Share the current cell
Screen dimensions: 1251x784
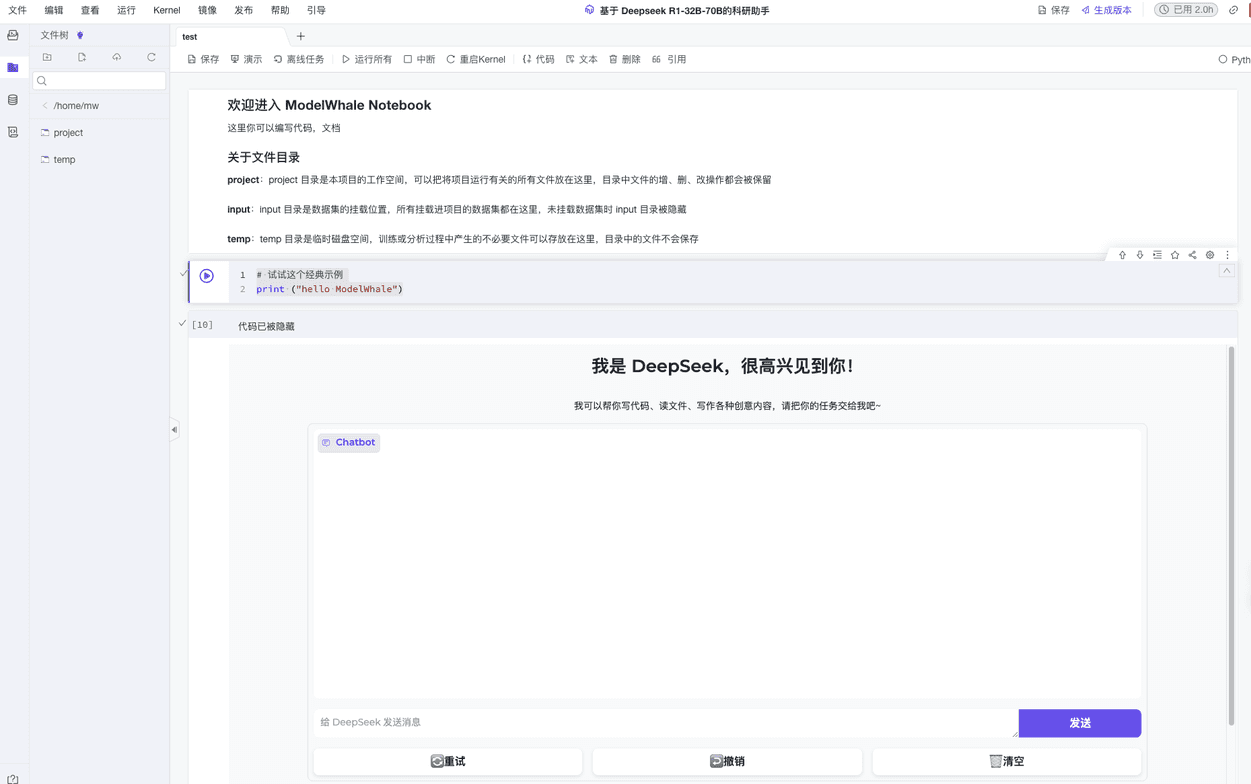point(1192,255)
